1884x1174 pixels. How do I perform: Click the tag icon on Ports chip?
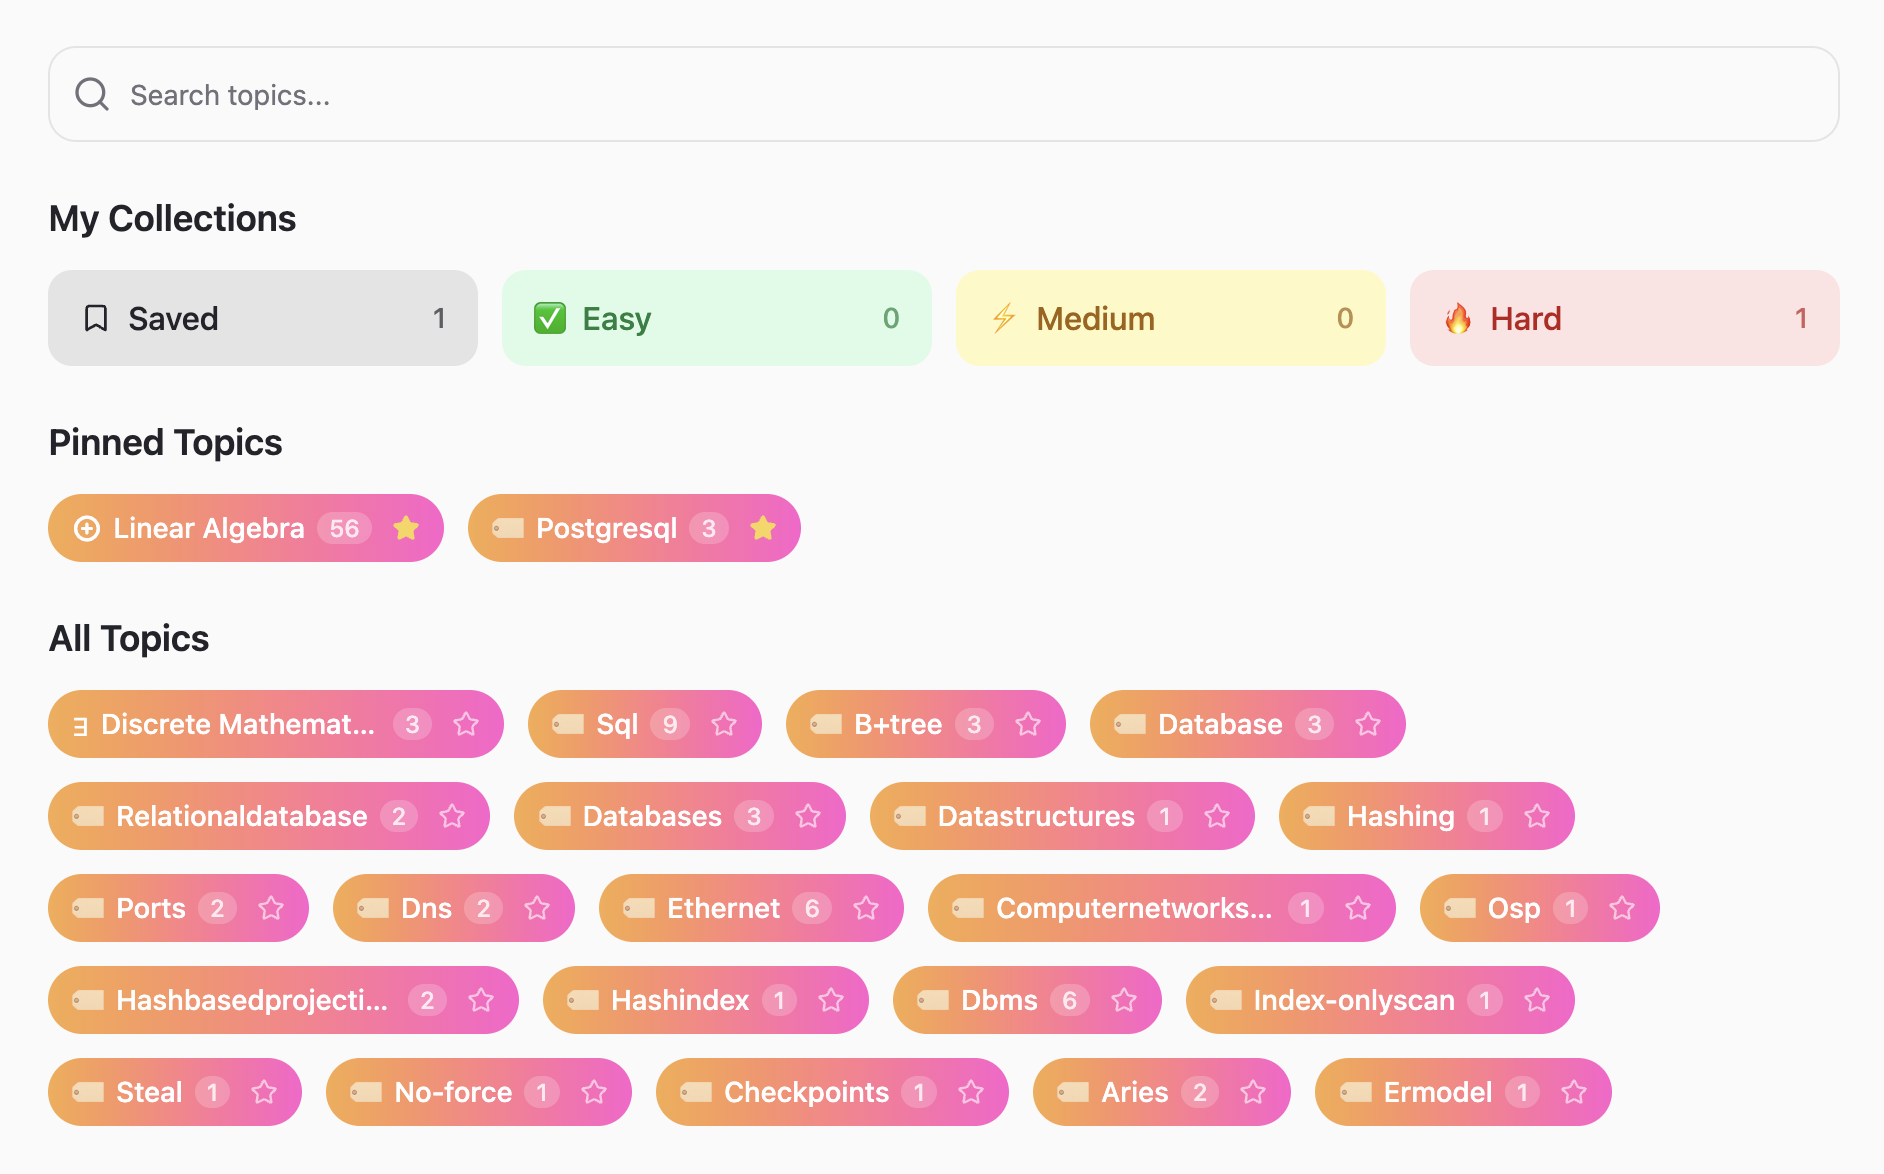pyautogui.click(x=88, y=908)
